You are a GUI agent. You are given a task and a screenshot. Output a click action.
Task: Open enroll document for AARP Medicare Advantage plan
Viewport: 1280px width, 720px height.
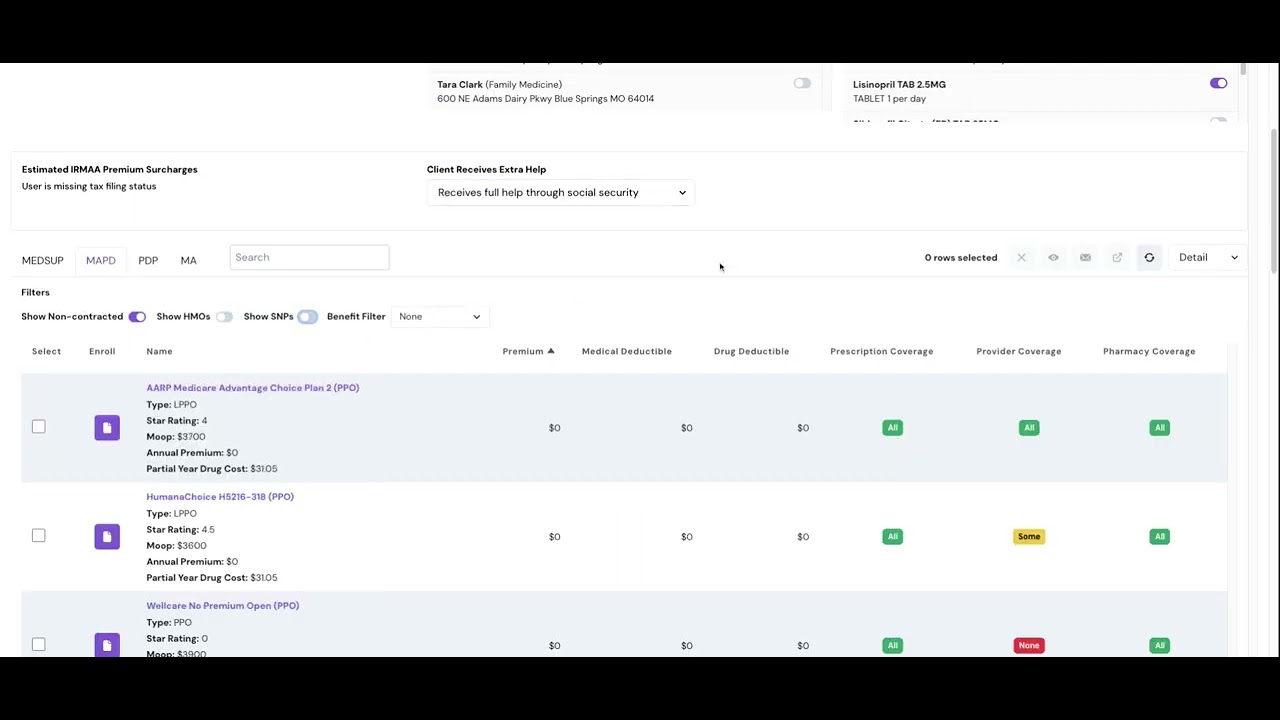[107, 428]
